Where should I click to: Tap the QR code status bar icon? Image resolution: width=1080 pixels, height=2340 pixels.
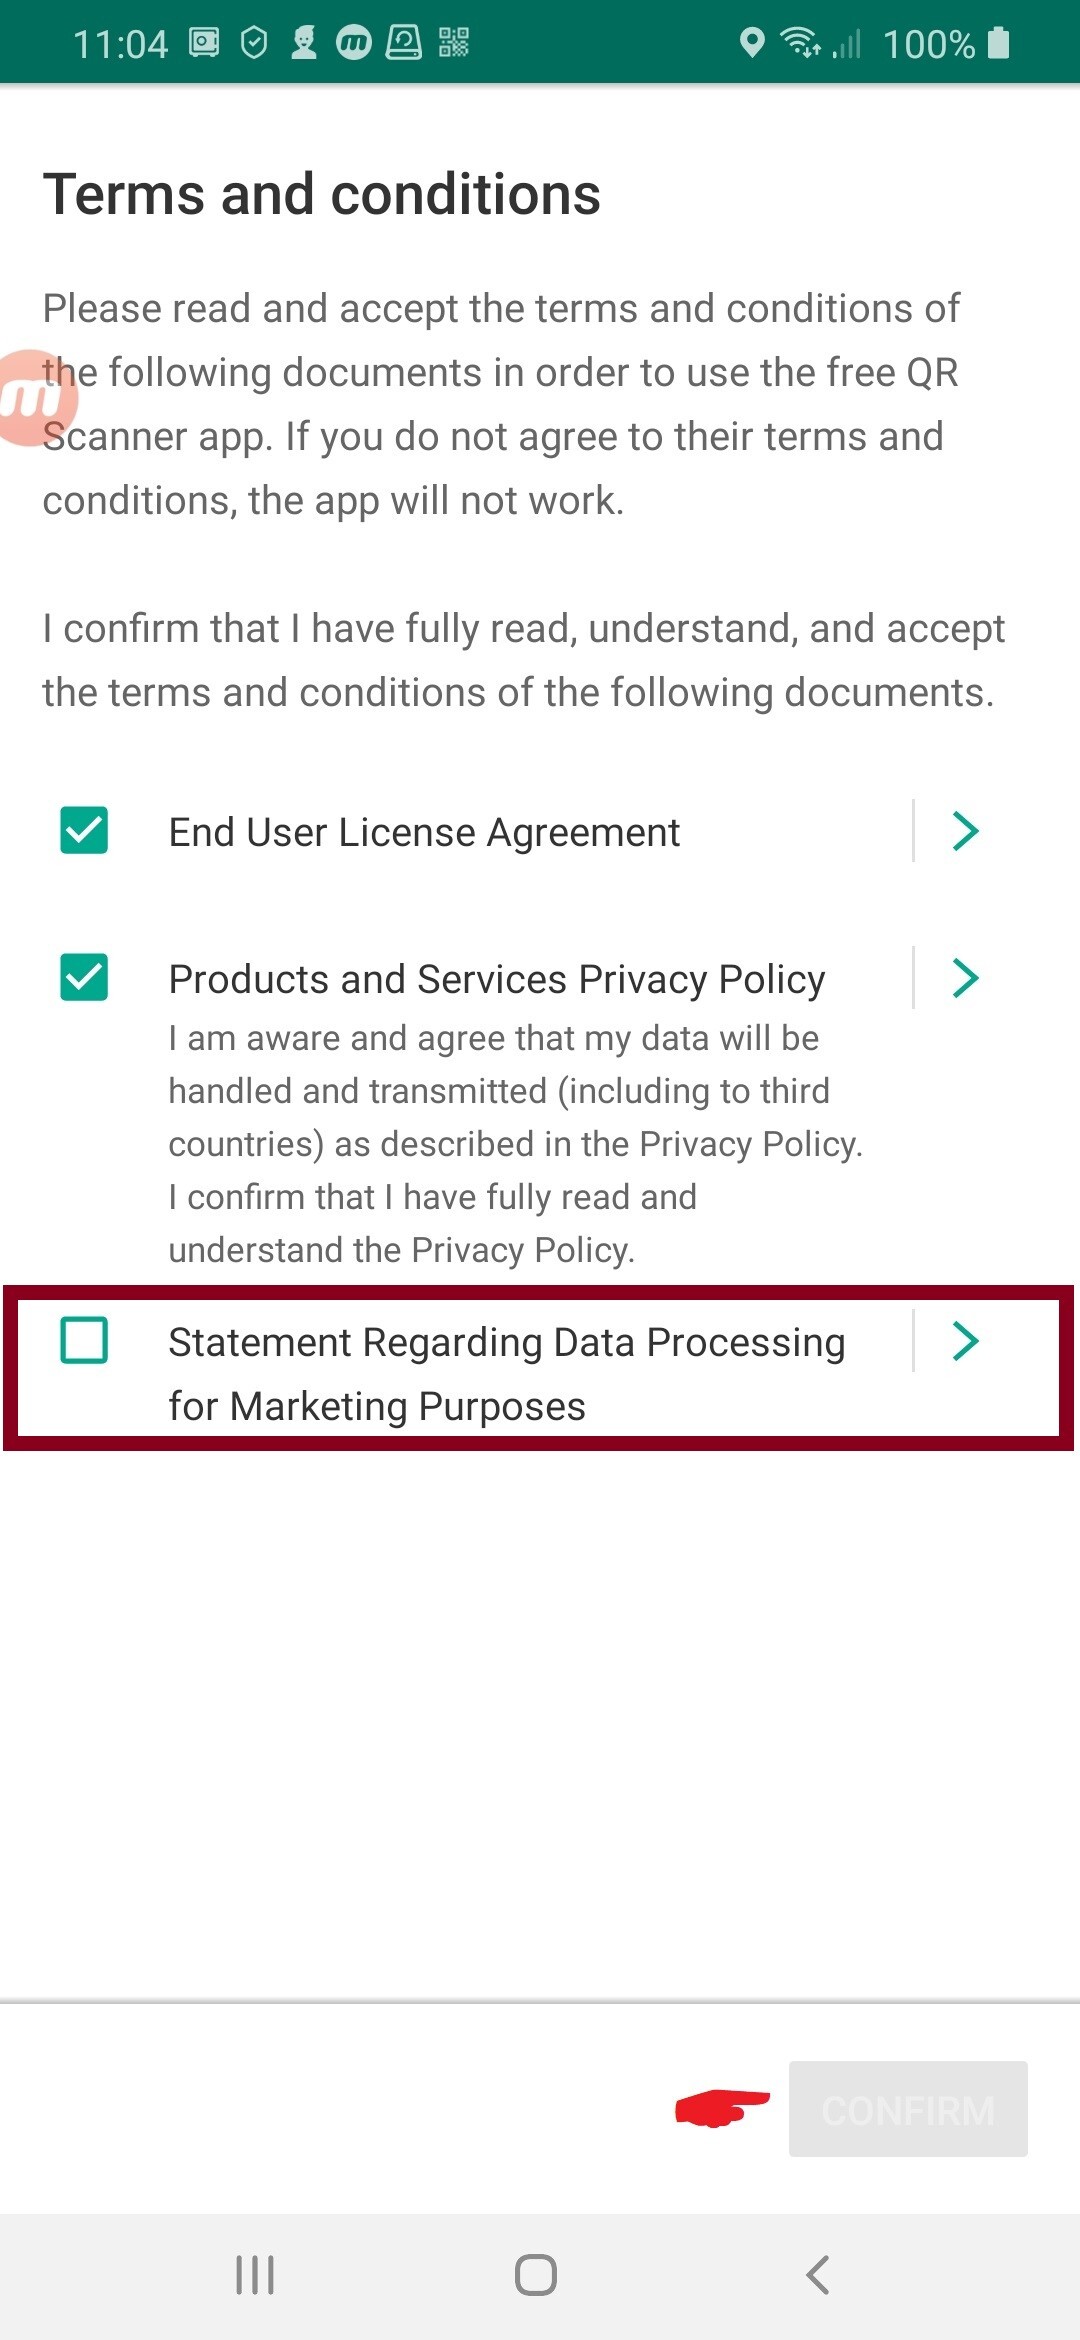453,43
